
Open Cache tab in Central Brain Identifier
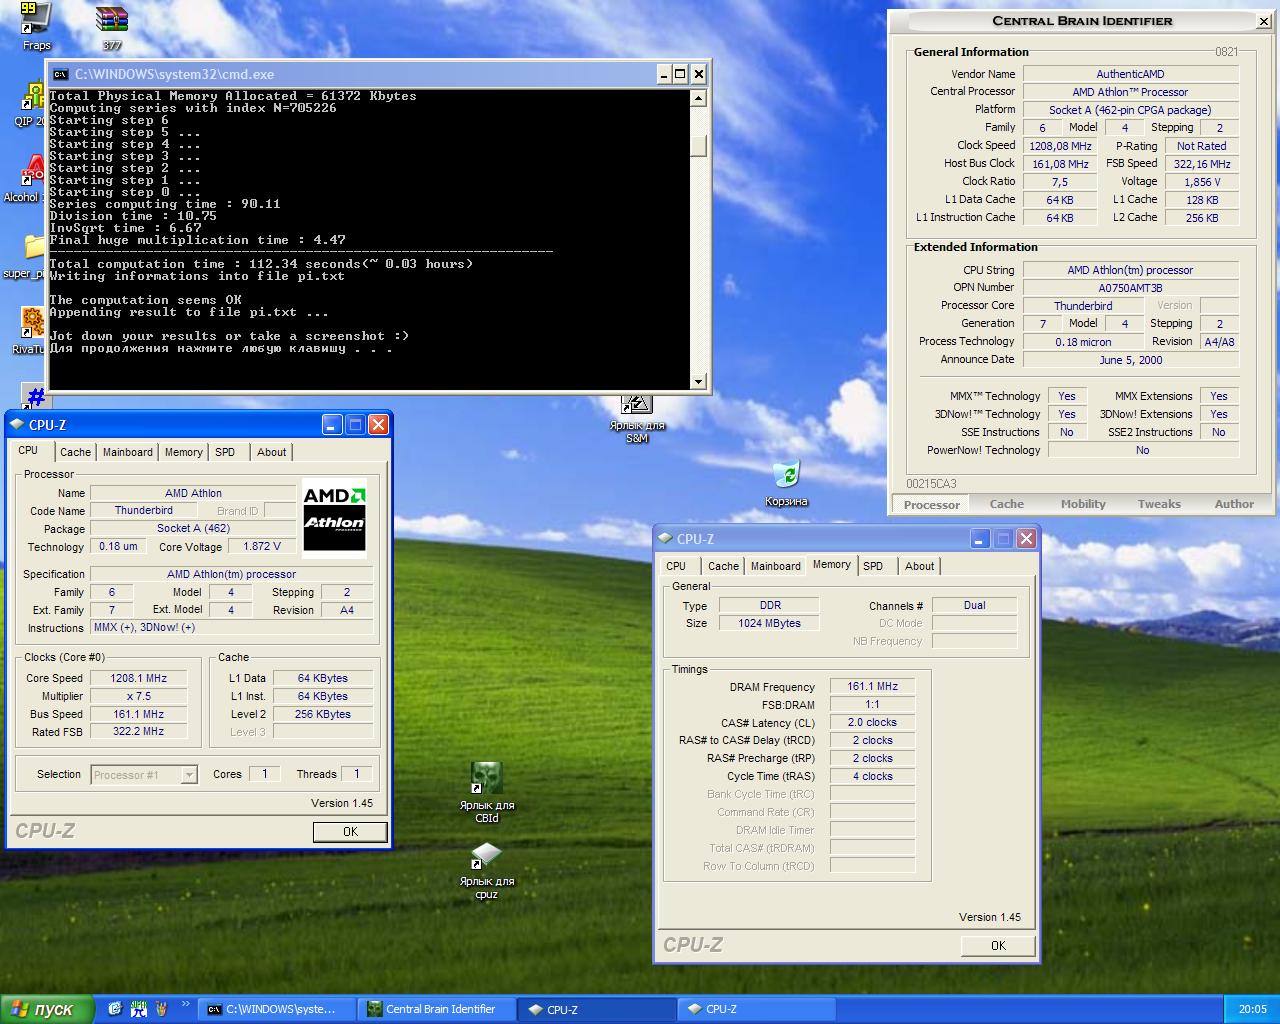click(x=1007, y=504)
